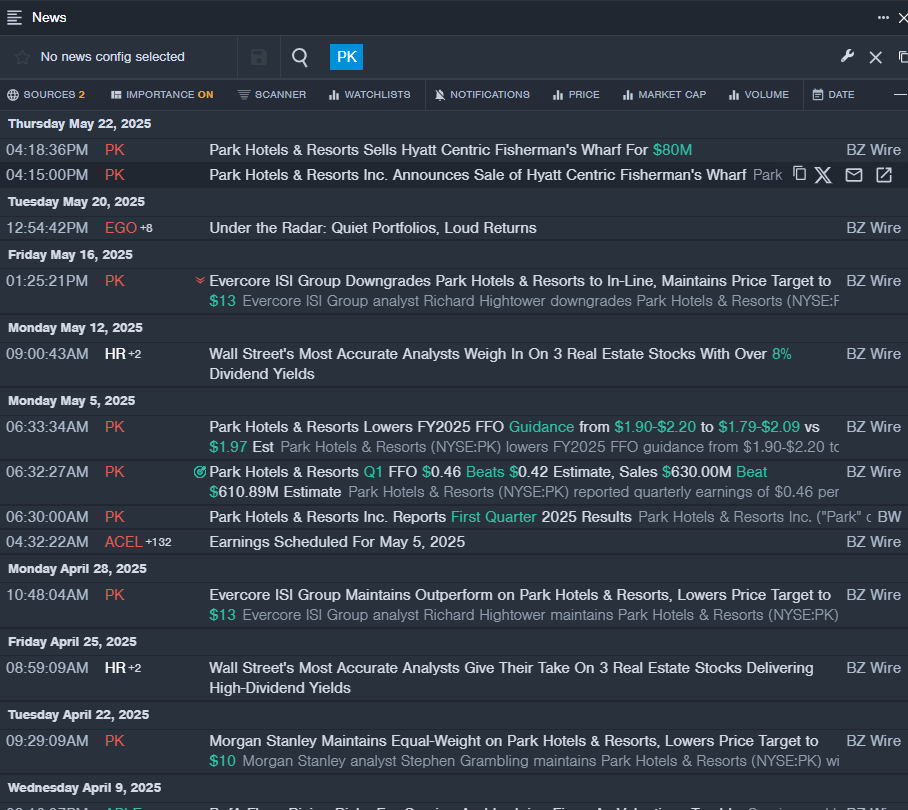Open the News panel menu icon
This screenshot has height=810, width=908.
point(14,17)
